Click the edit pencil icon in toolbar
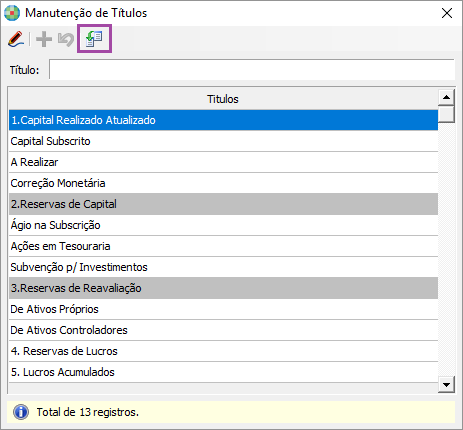Image resolution: width=463 pixels, height=430 pixels. coord(16,39)
